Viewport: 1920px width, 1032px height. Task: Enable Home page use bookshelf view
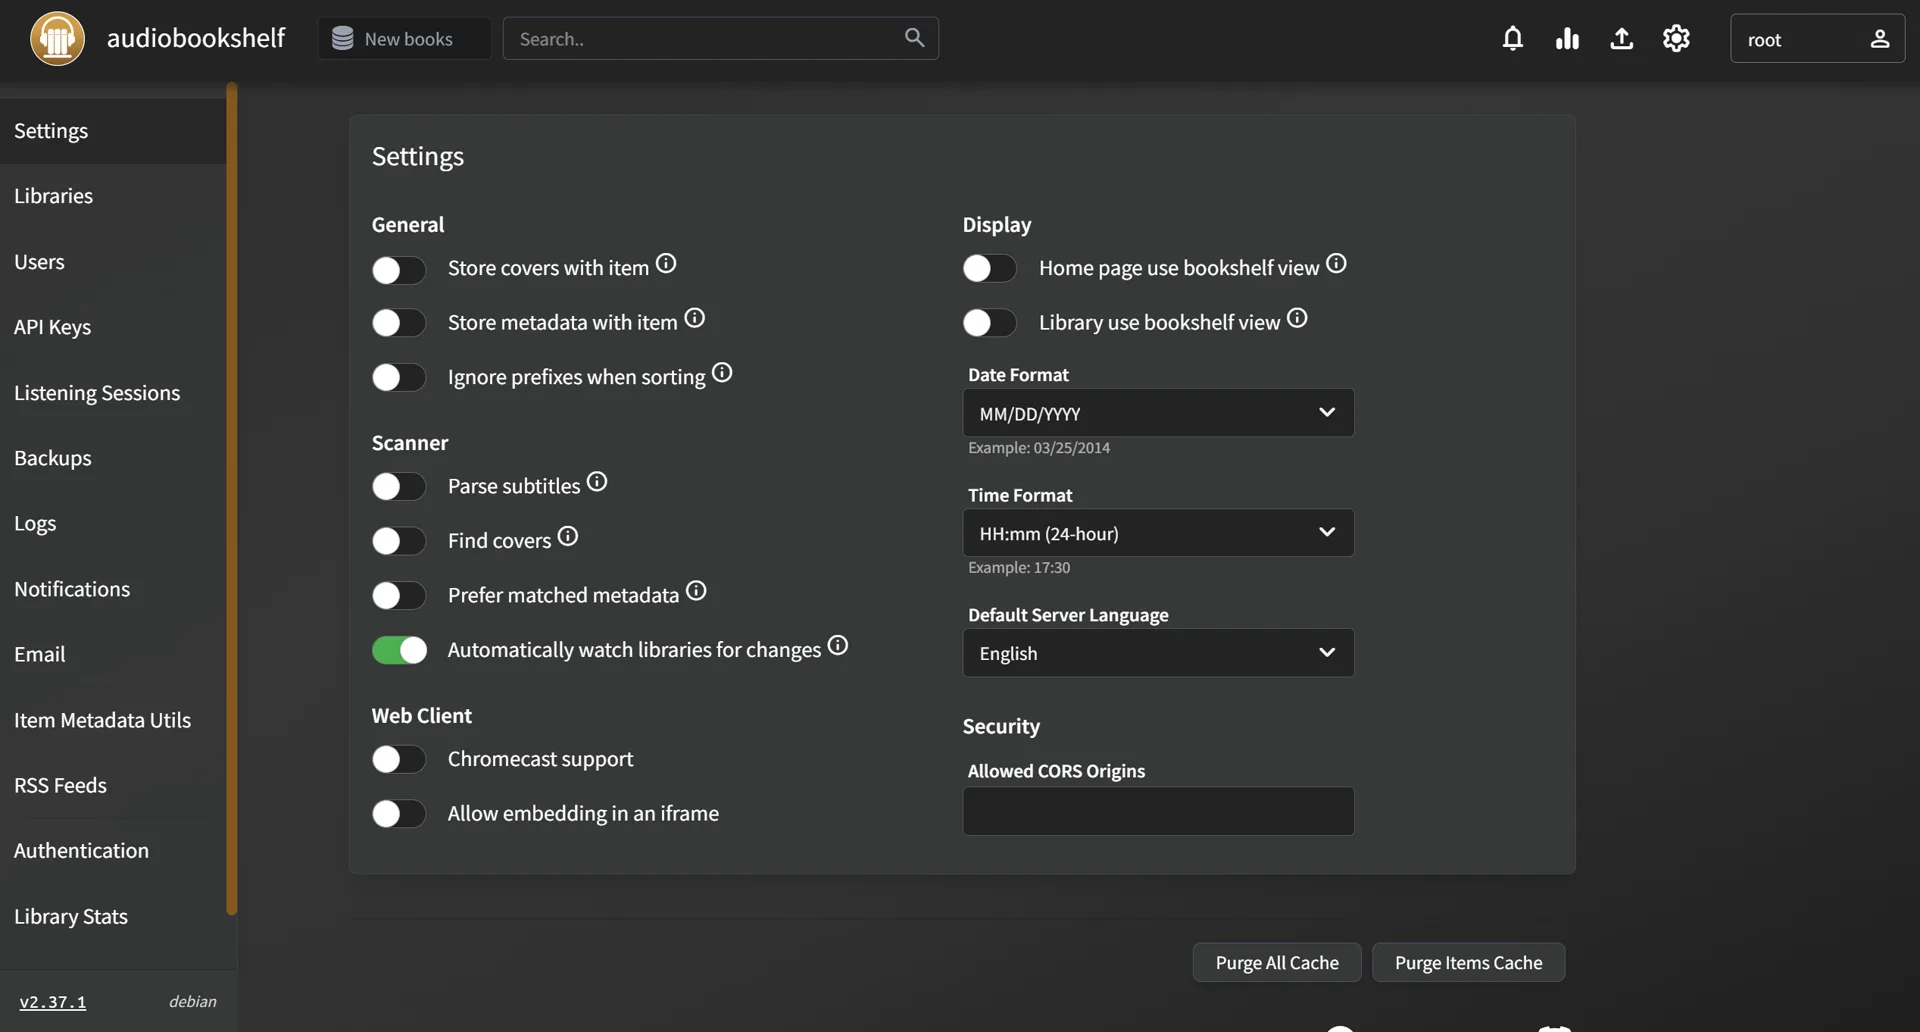(x=990, y=268)
